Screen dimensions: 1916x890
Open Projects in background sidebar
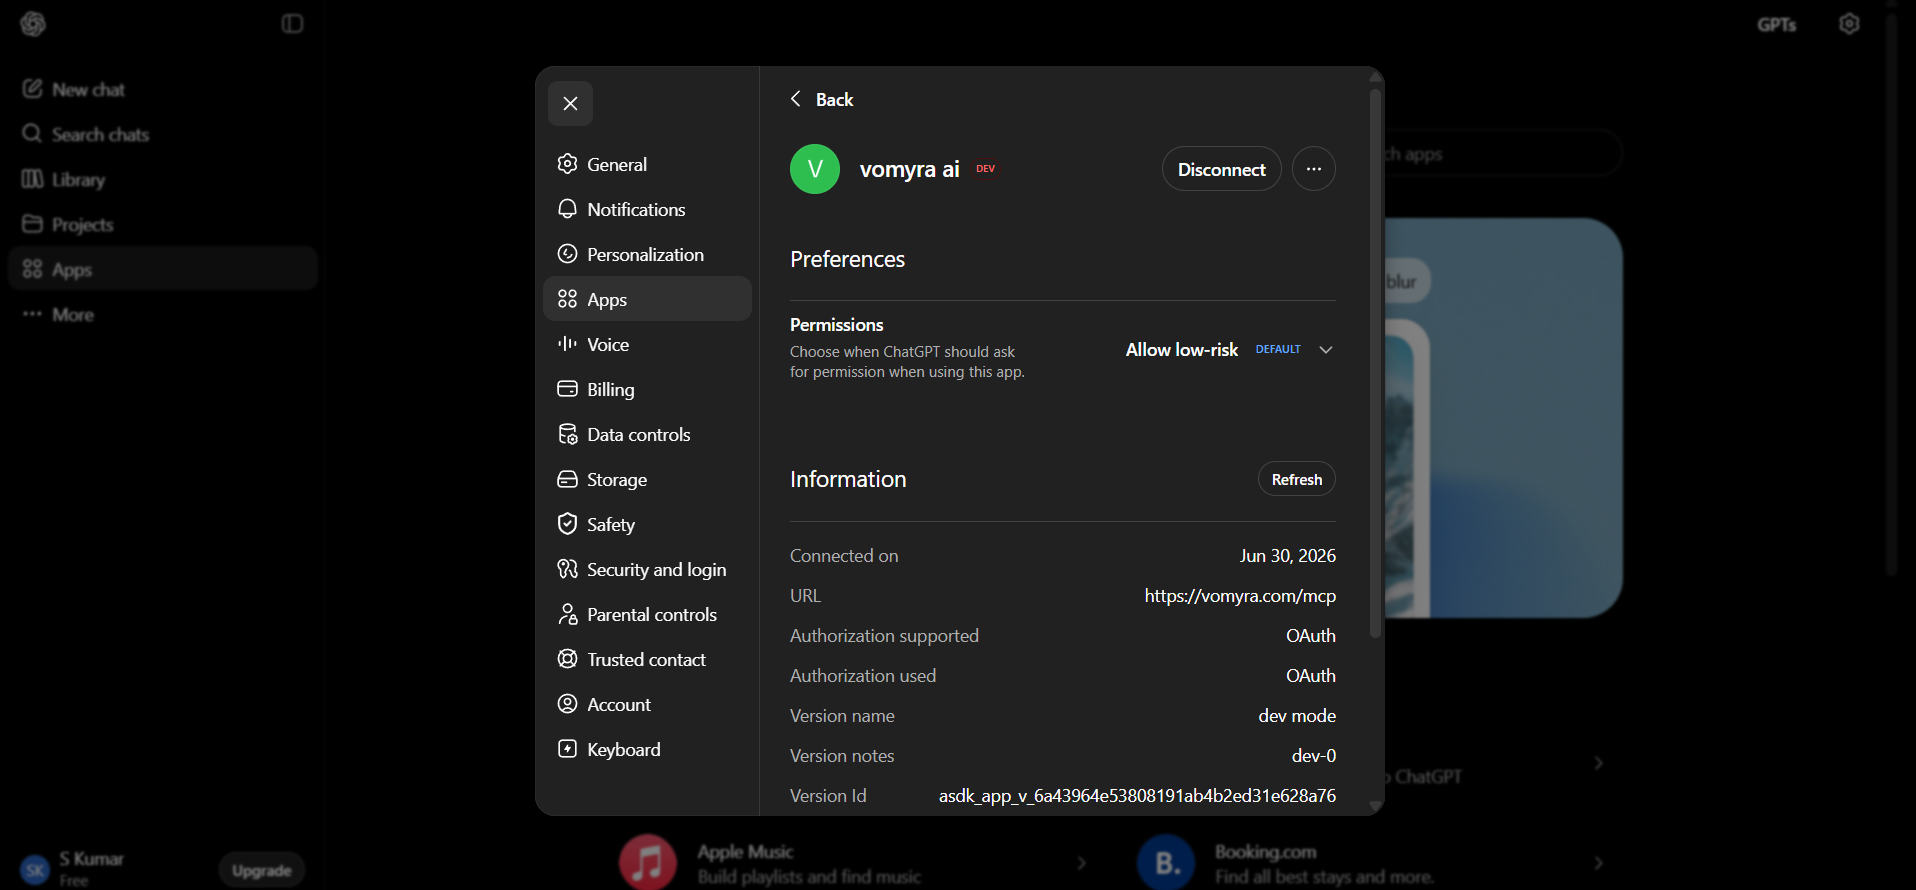(163, 224)
